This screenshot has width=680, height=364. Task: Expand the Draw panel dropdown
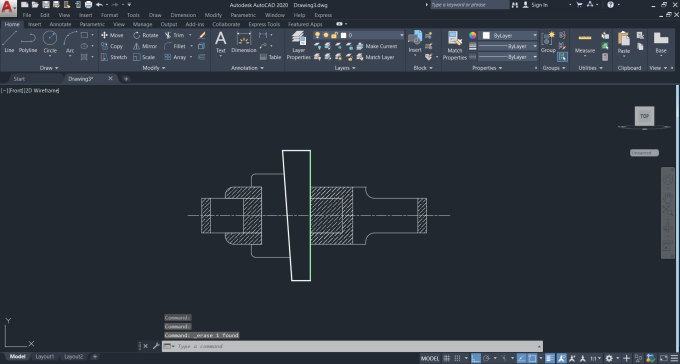(x=49, y=68)
